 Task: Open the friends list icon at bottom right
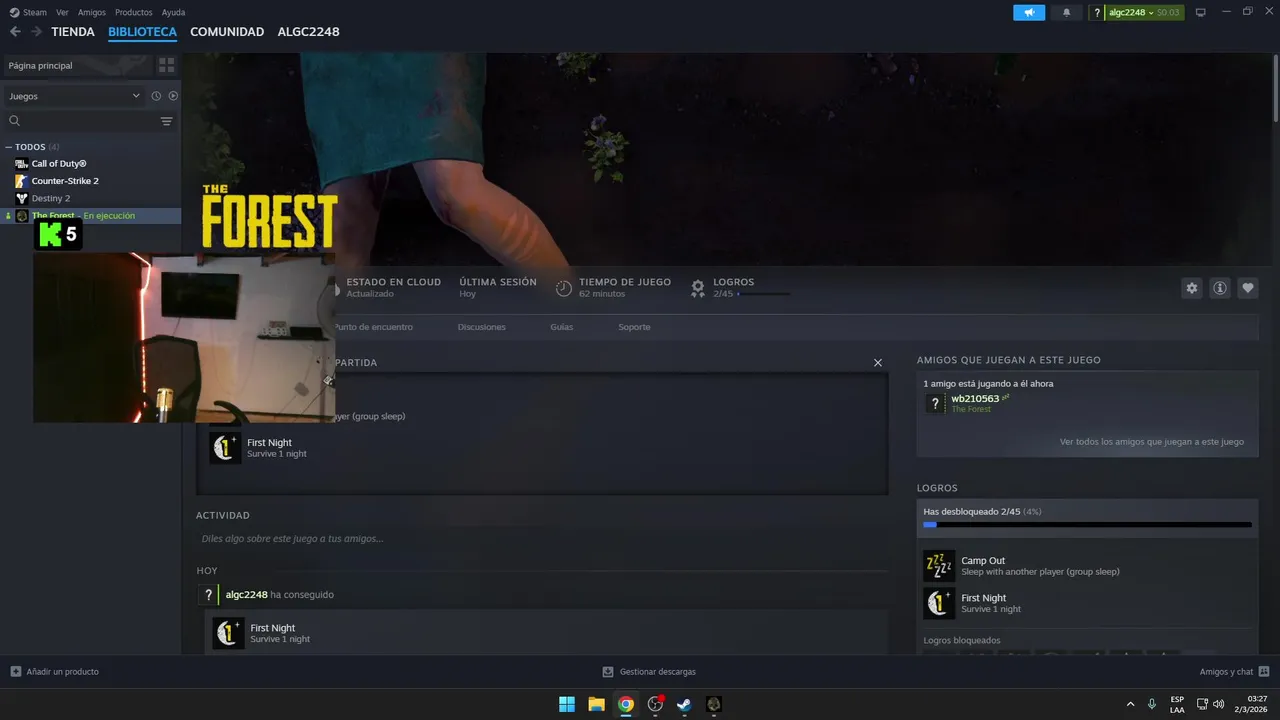point(1264,672)
